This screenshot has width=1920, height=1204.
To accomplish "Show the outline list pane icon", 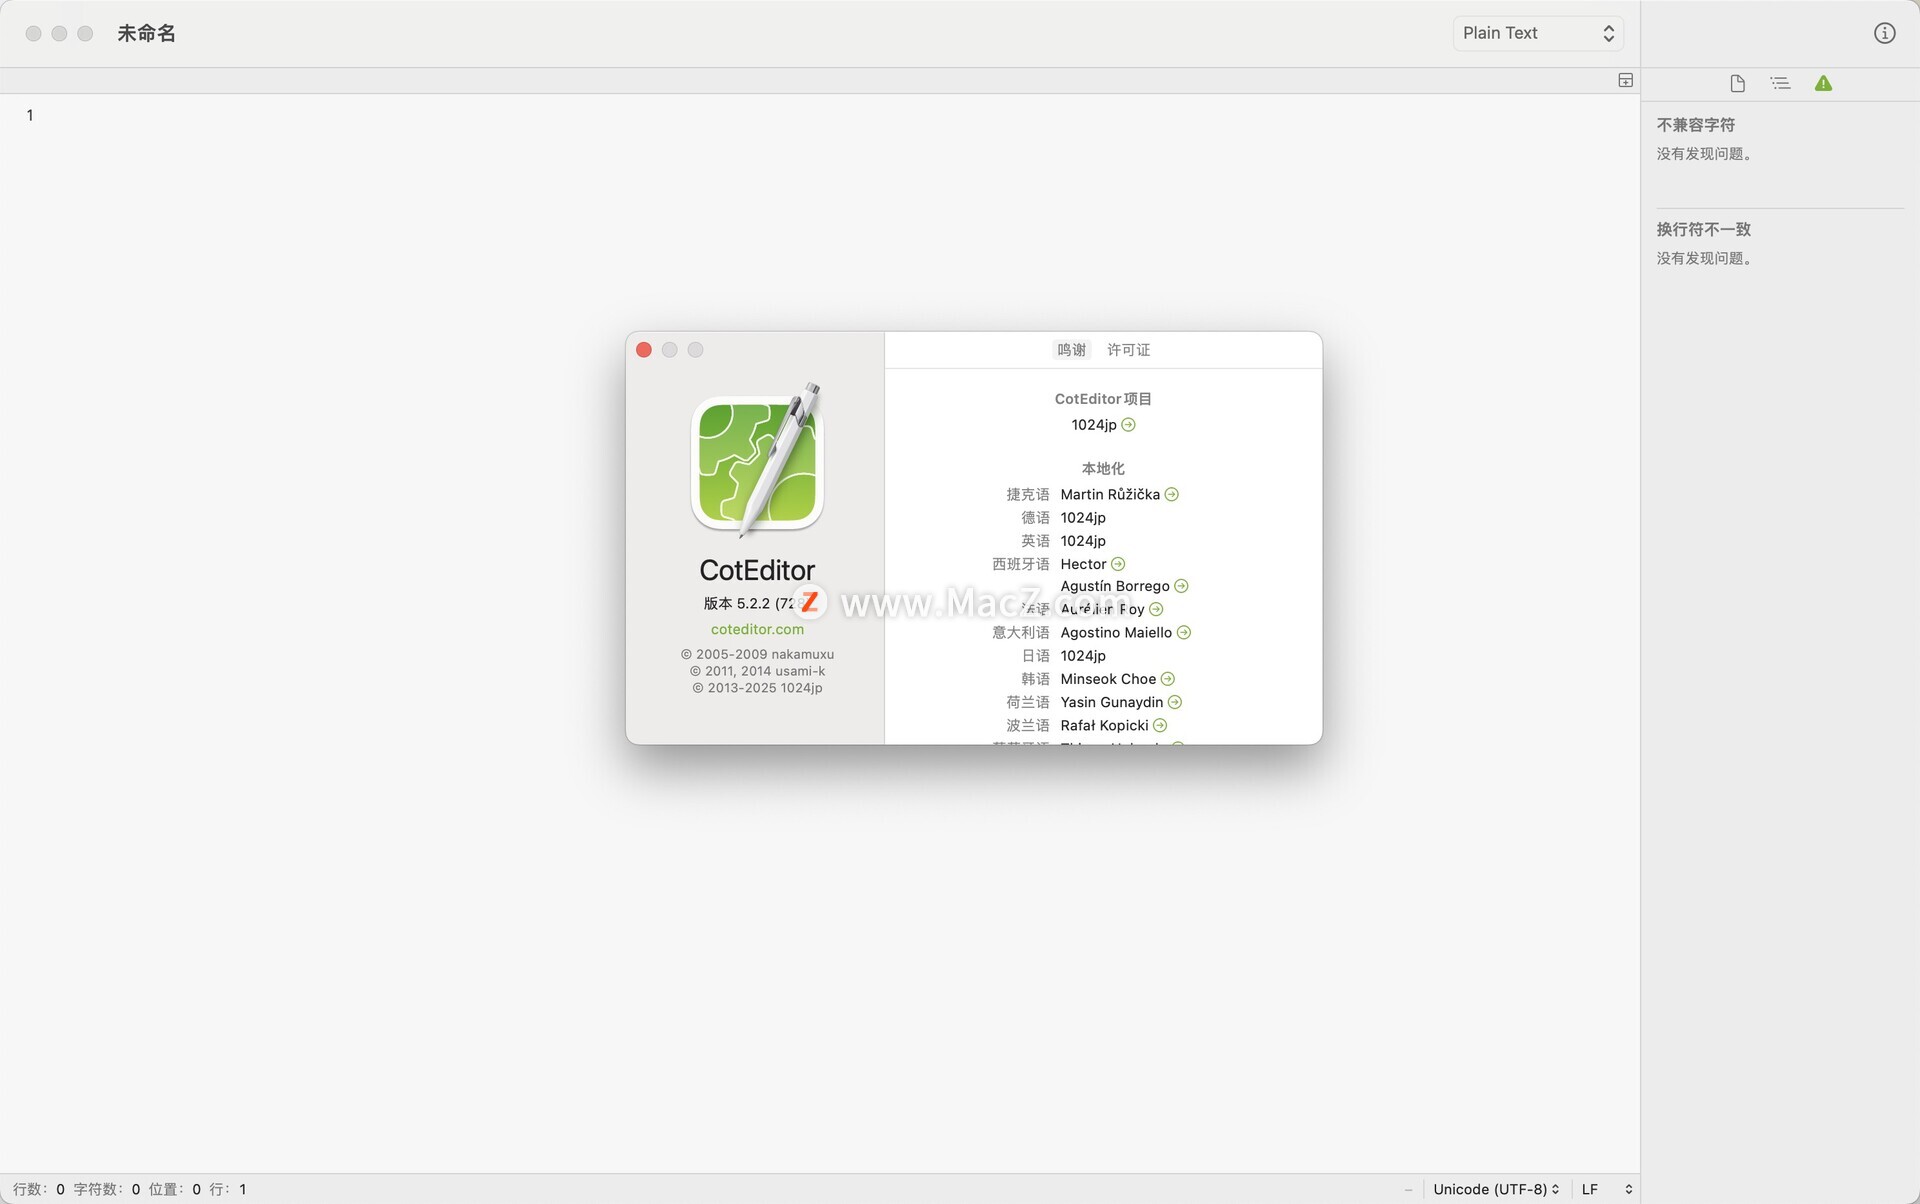I will coord(1780,83).
